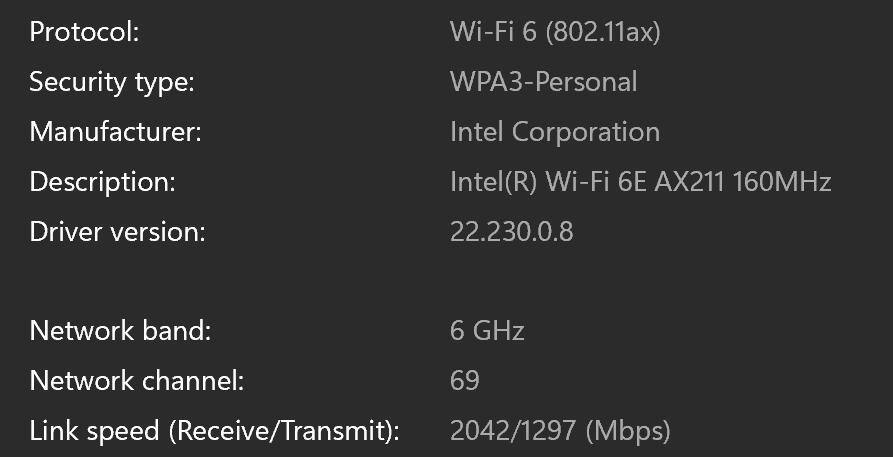Click the Manufacturer label

pos(115,132)
